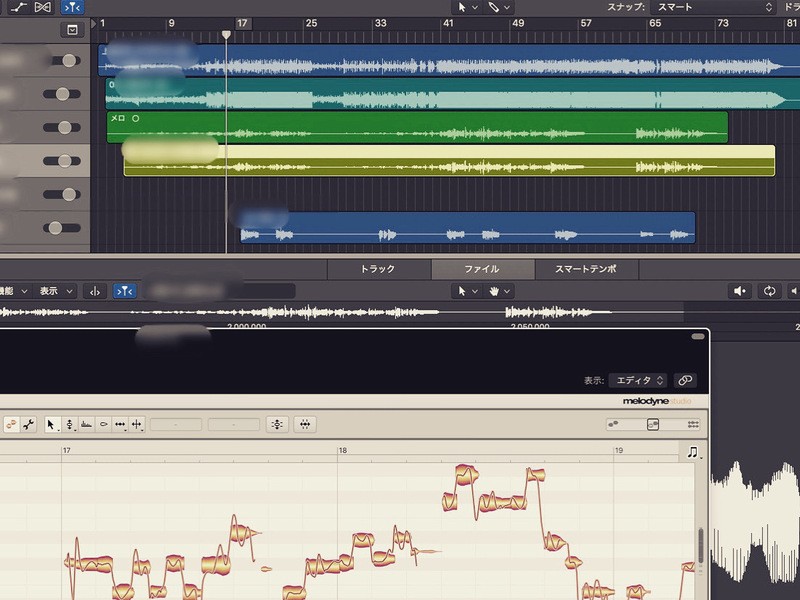Open the 表示 エディタ dropdown in Melodyne
This screenshot has width=800, height=600.
(x=638, y=380)
